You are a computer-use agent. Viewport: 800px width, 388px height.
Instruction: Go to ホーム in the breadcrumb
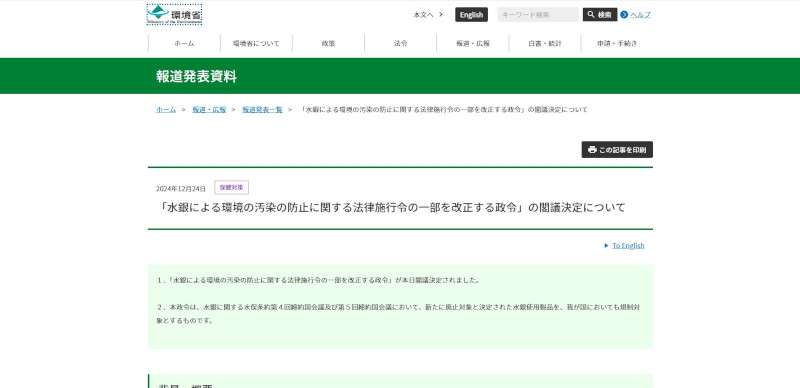coord(166,110)
